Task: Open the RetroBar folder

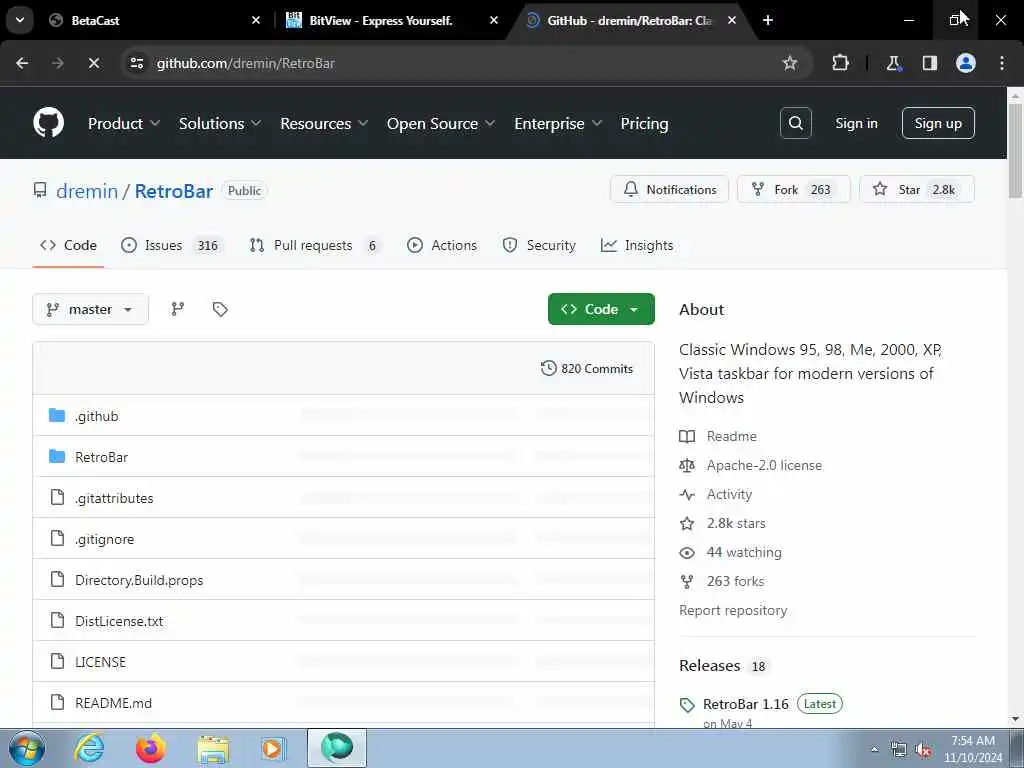Action: point(101,457)
